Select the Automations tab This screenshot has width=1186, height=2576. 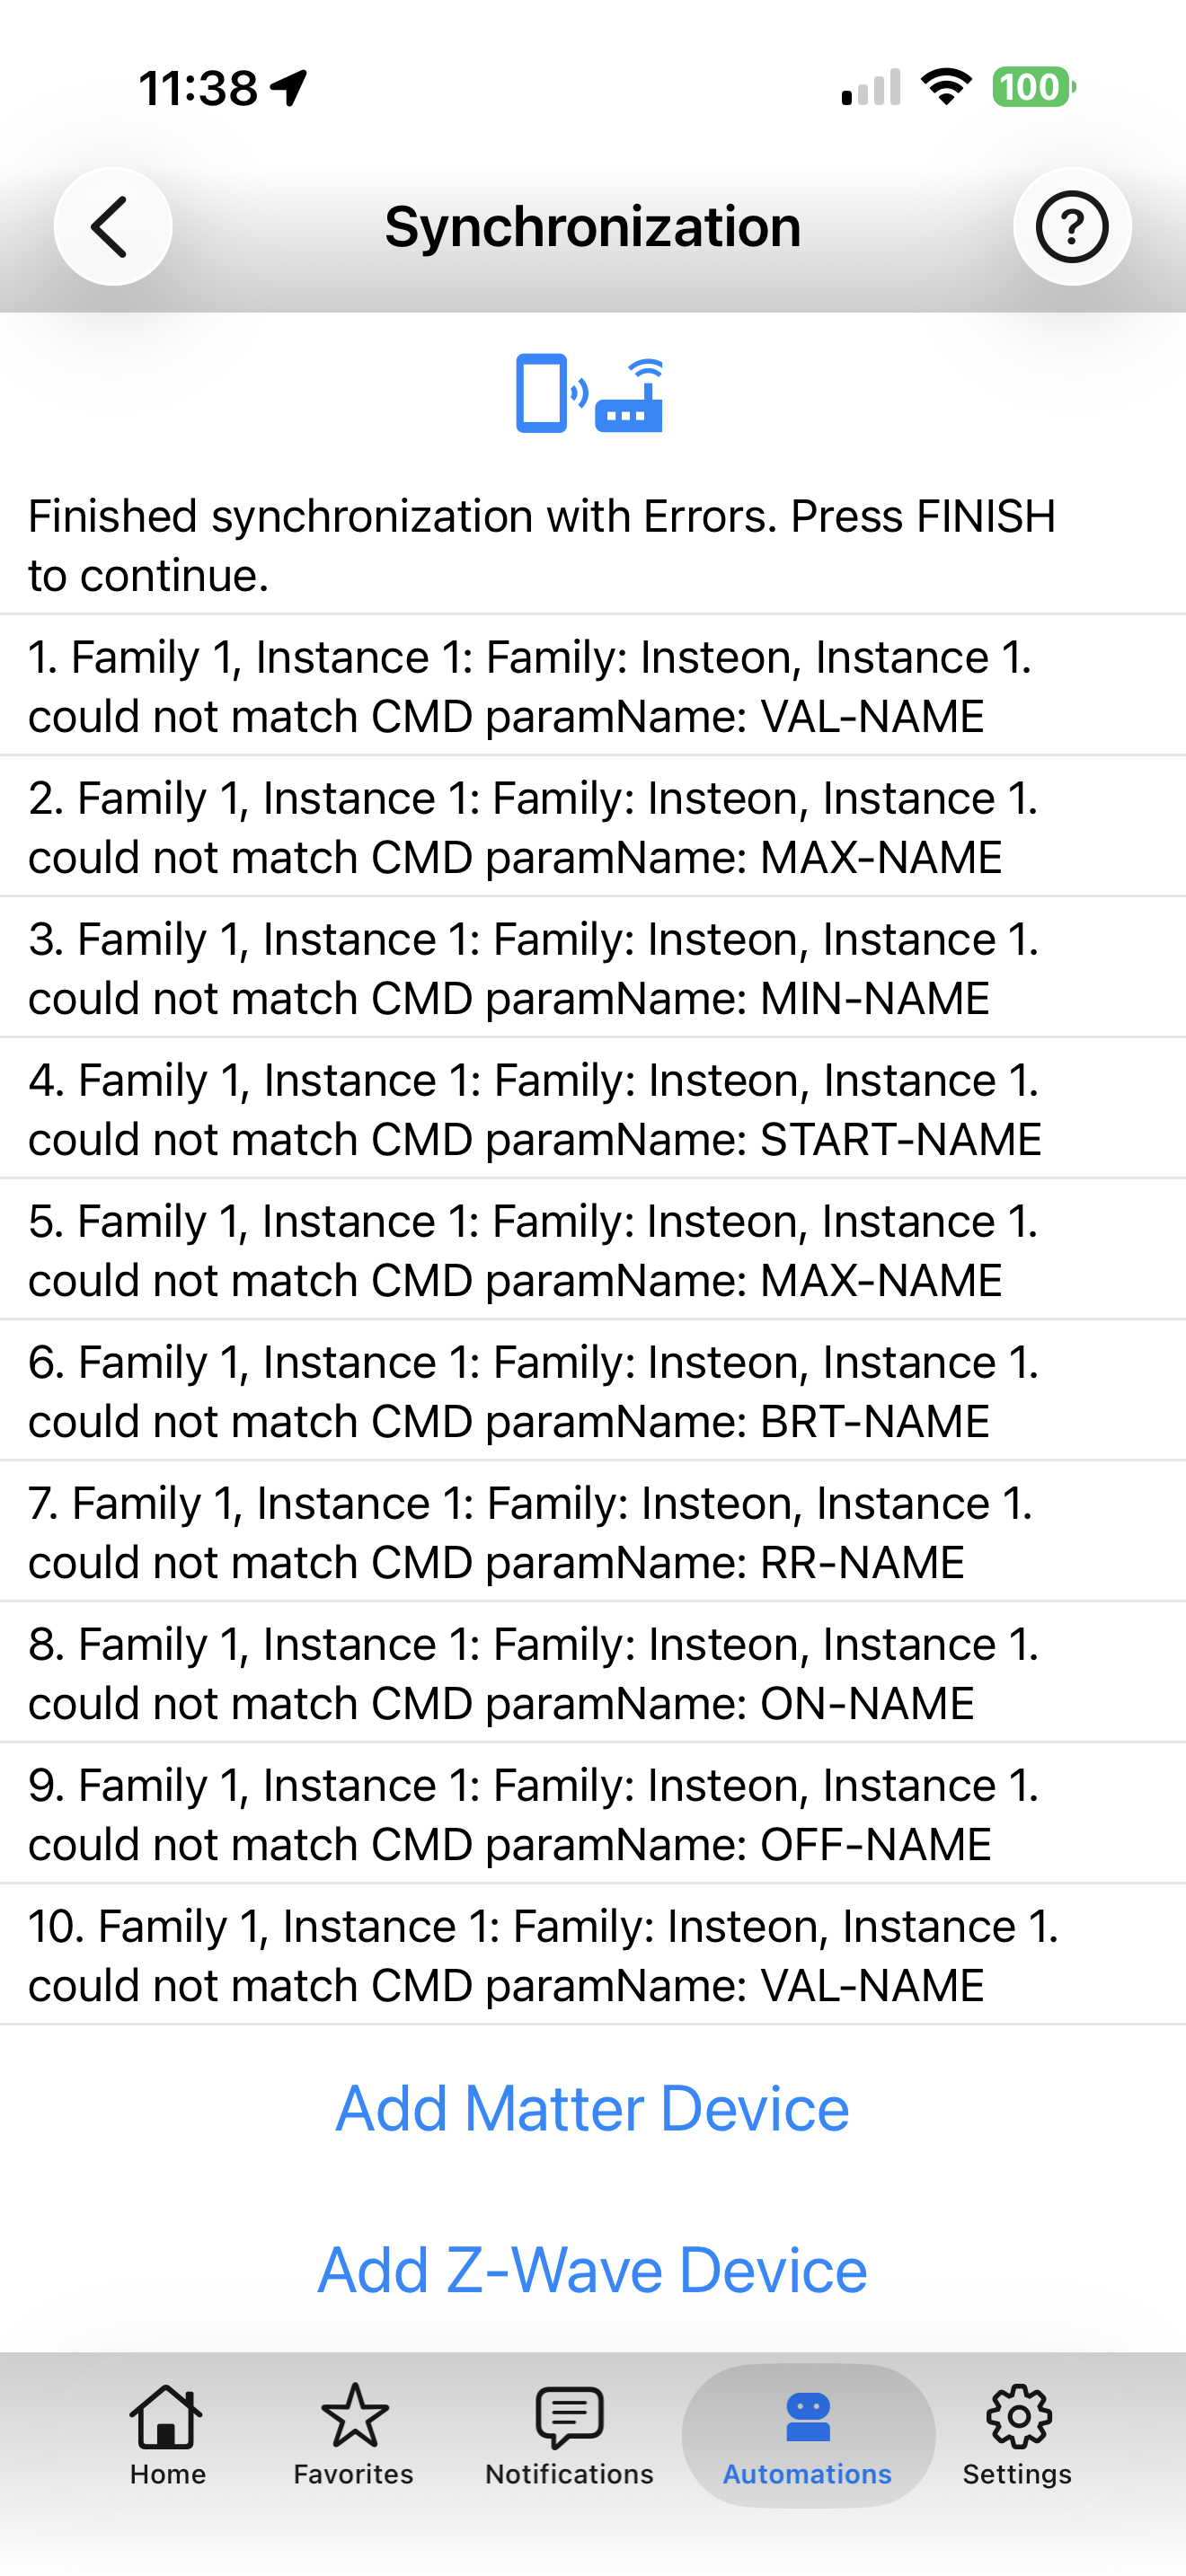click(808, 2436)
